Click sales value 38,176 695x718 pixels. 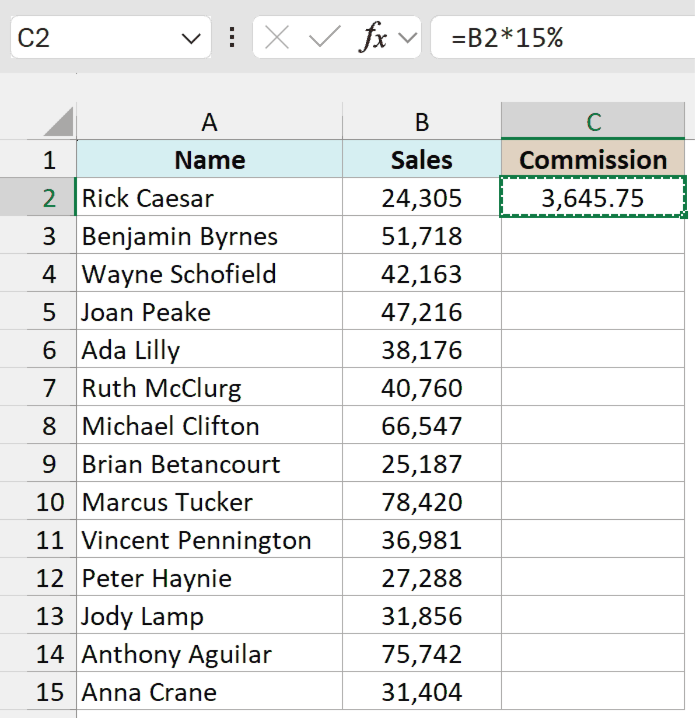tap(422, 349)
